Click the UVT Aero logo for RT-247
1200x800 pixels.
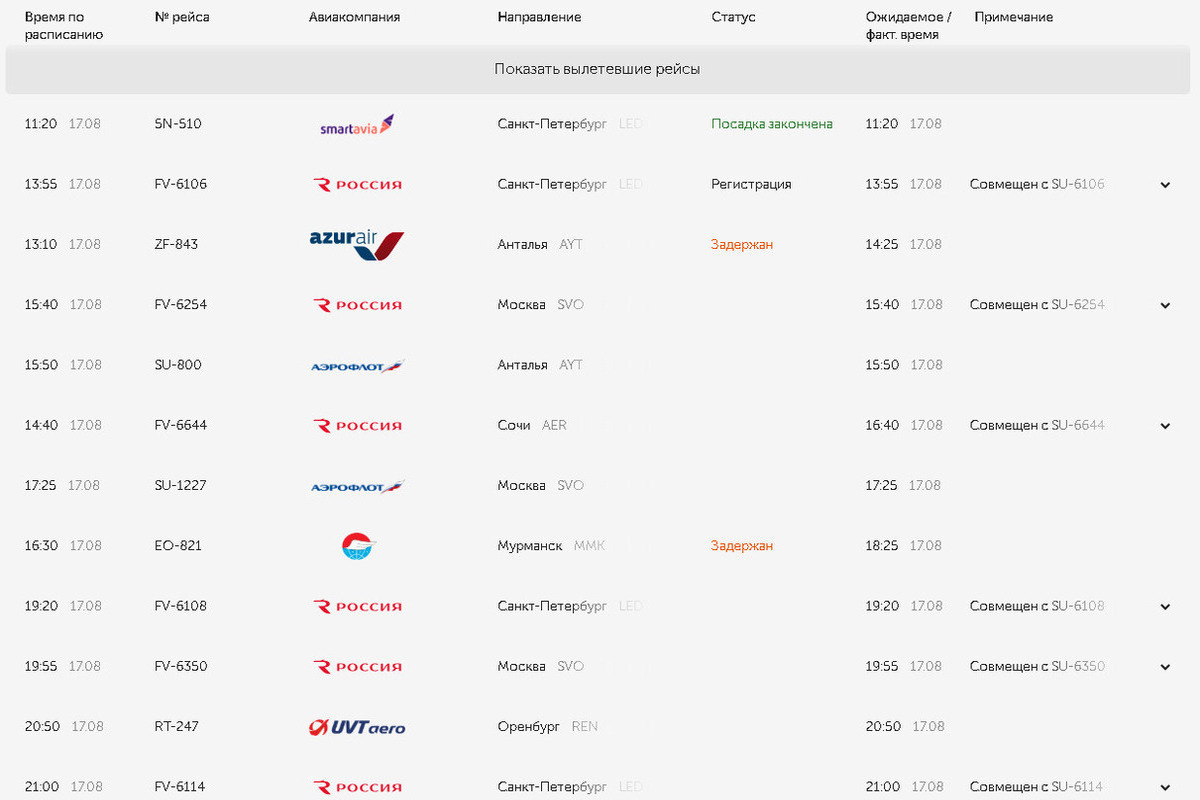[x=357, y=727]
